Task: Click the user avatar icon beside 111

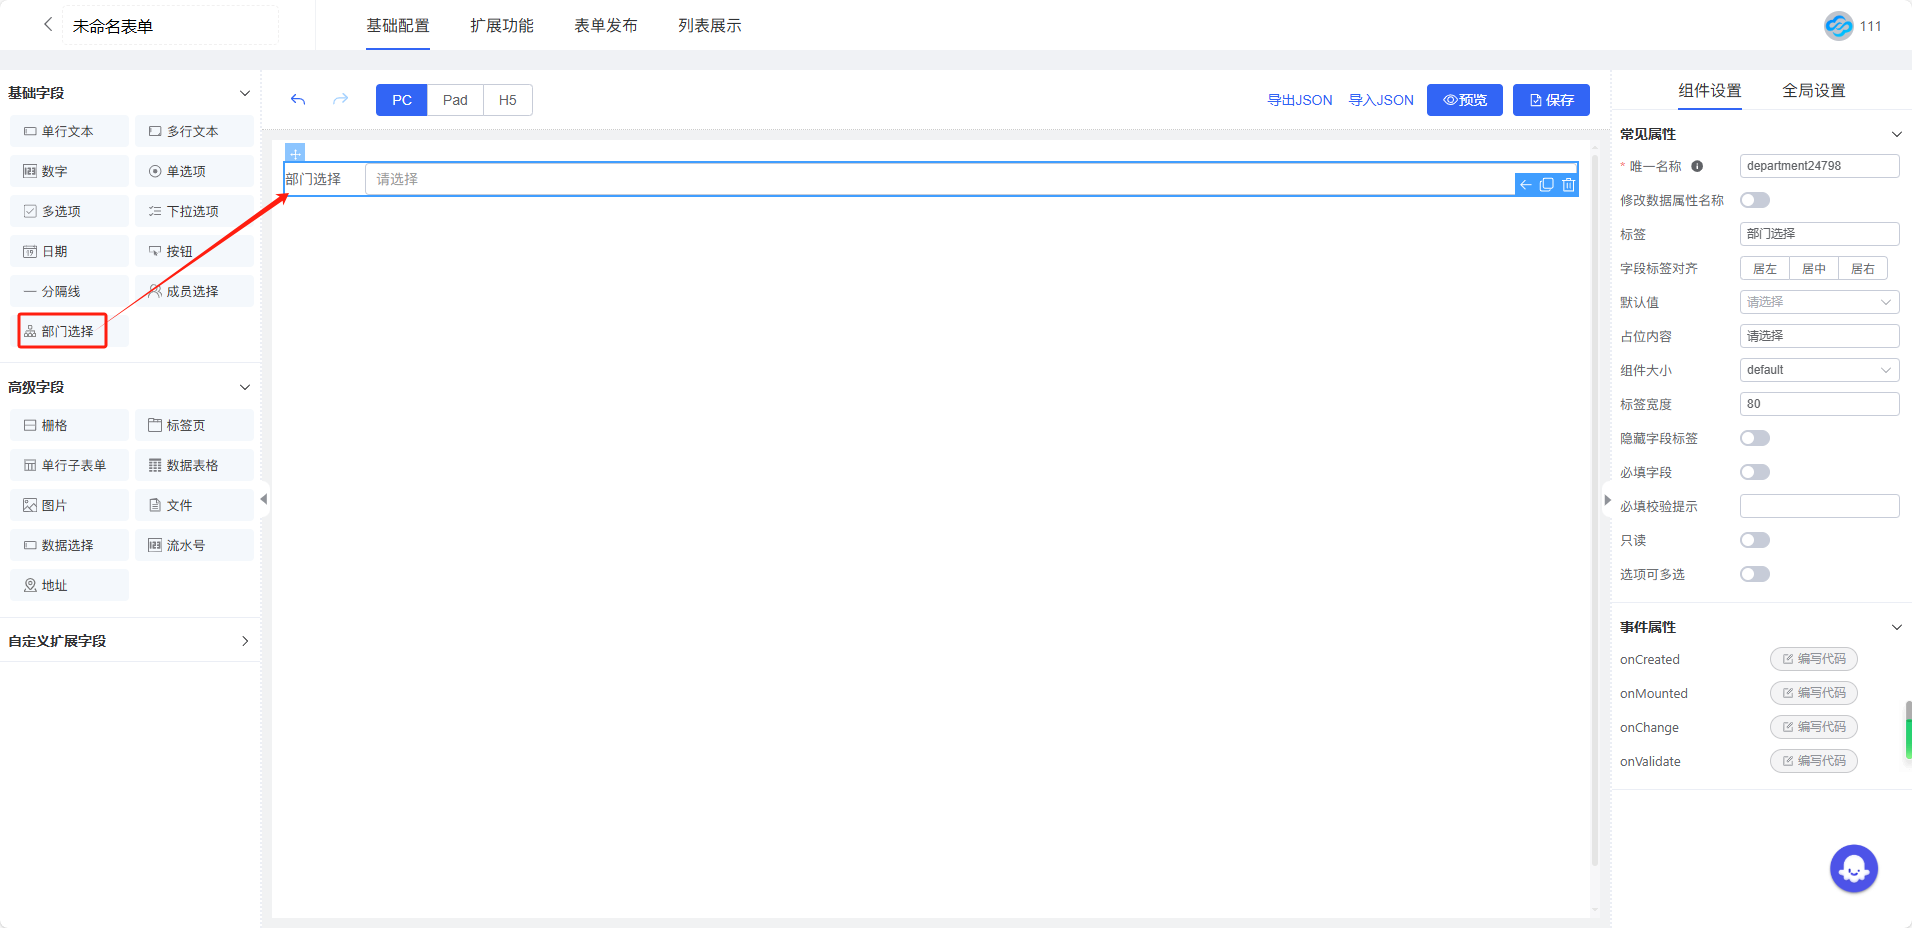Action: pyautogui.click(x=1838, y=26)
